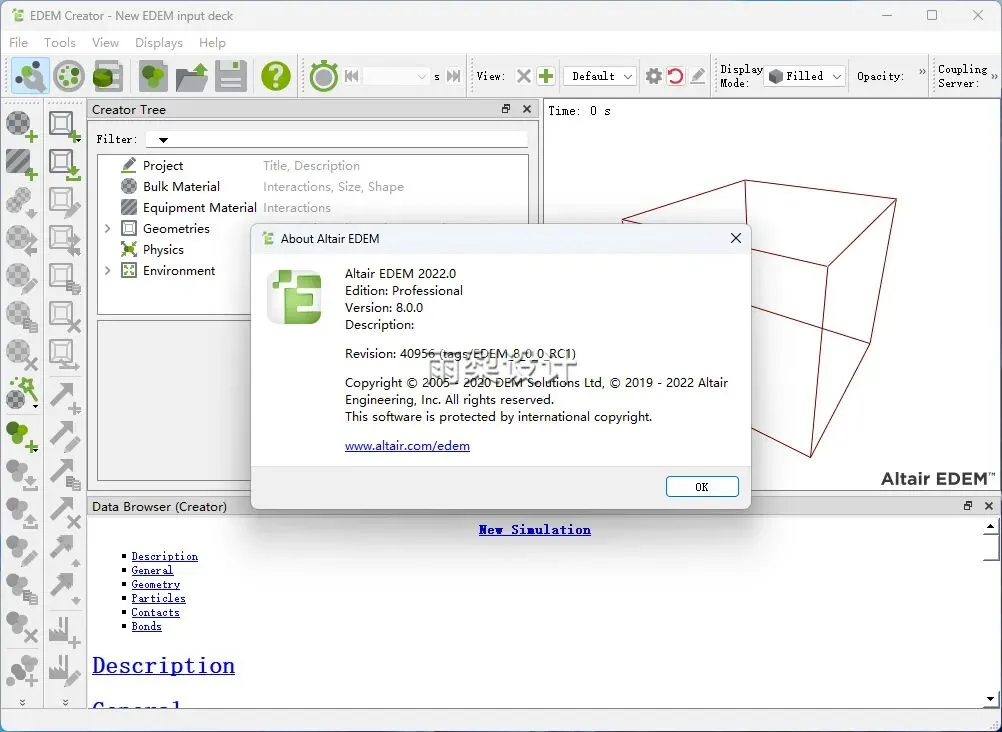This screenshot has width=1002, height=732.
Task: Click Data Browser scroll down arrow
Action: coord(990,699)
